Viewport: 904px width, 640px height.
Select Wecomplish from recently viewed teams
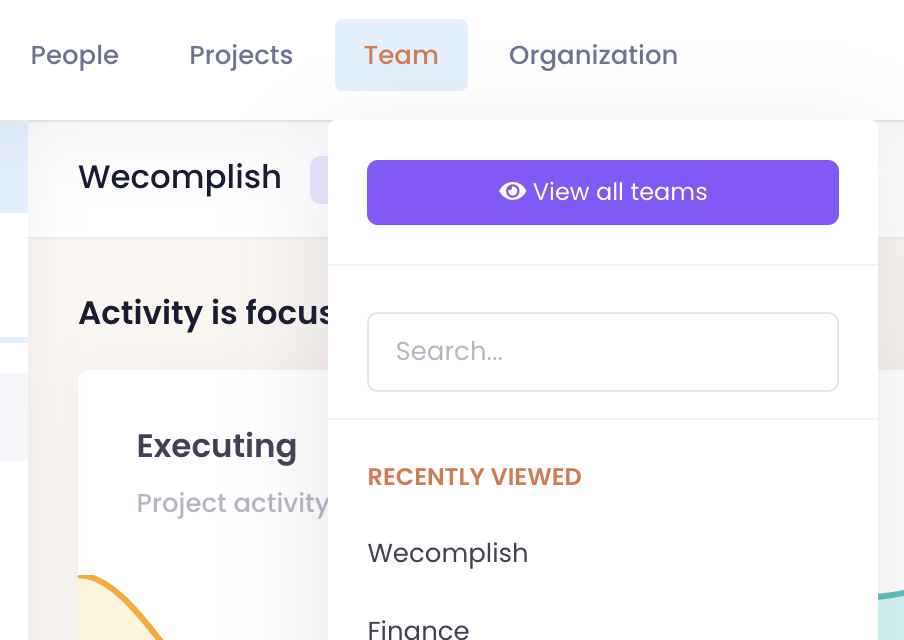[448, 553]
